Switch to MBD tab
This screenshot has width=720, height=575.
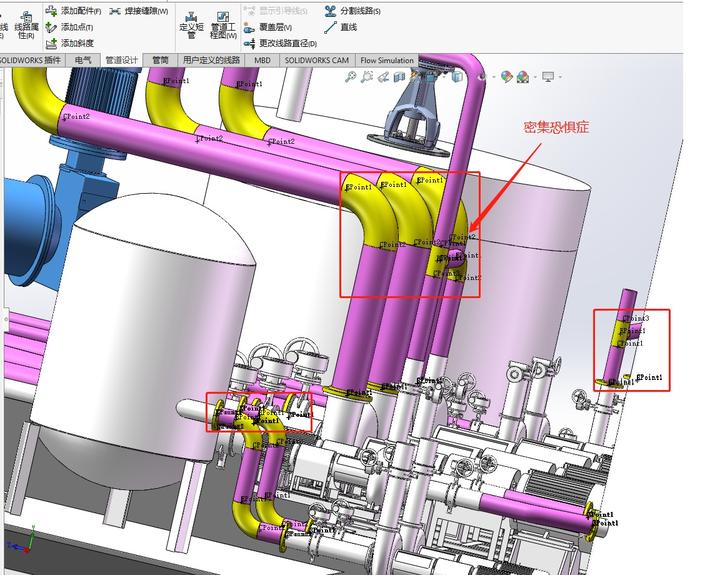point(262,60)
